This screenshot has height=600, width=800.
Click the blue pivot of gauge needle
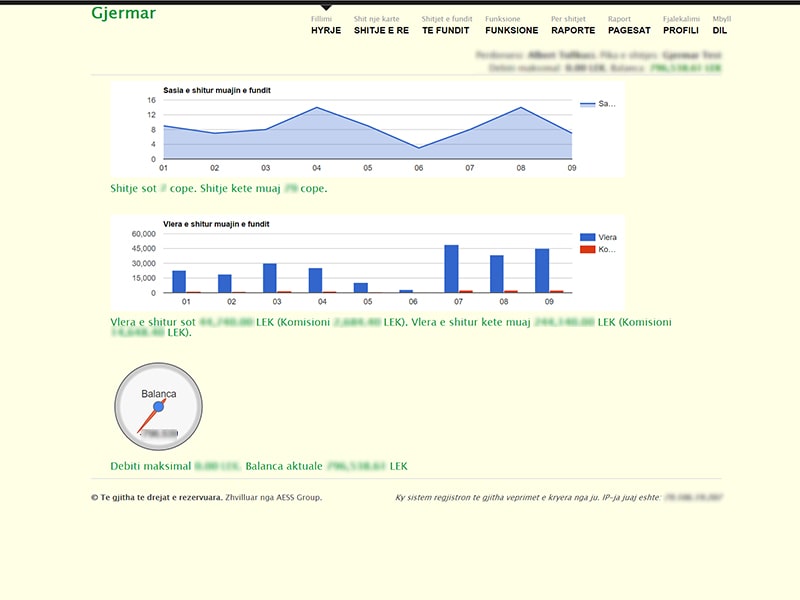click(x=158, y=406)
